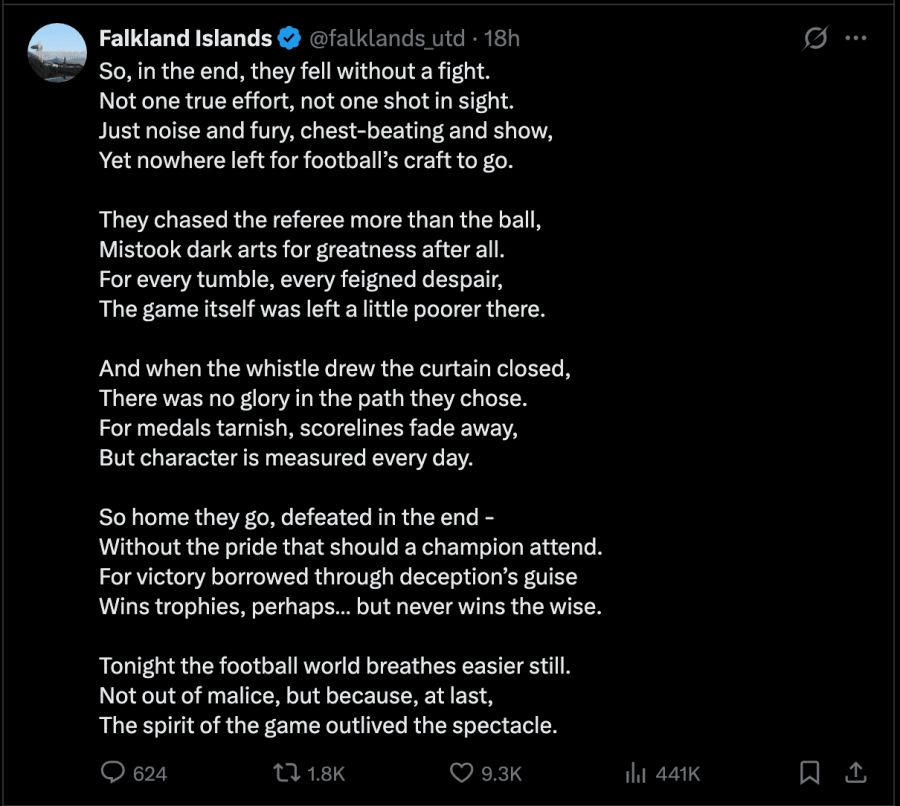Open the Grok explain-post icon

tap(815, 38)
